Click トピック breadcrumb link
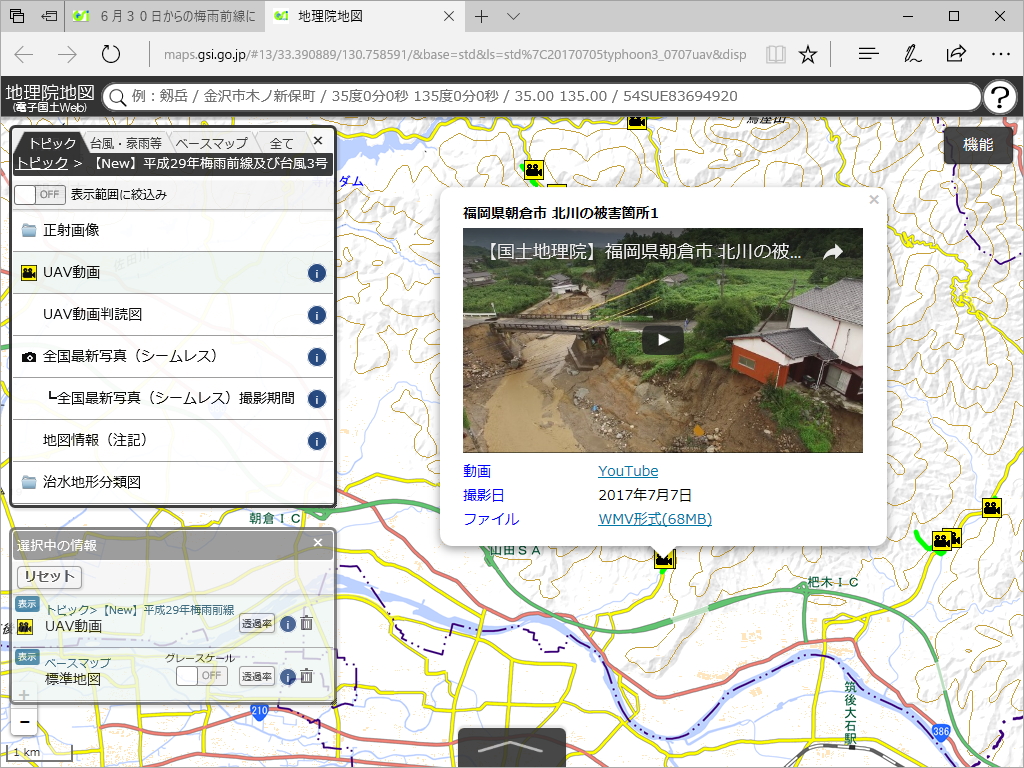This screenshot has width=1024, height=768. pos(42,163)
